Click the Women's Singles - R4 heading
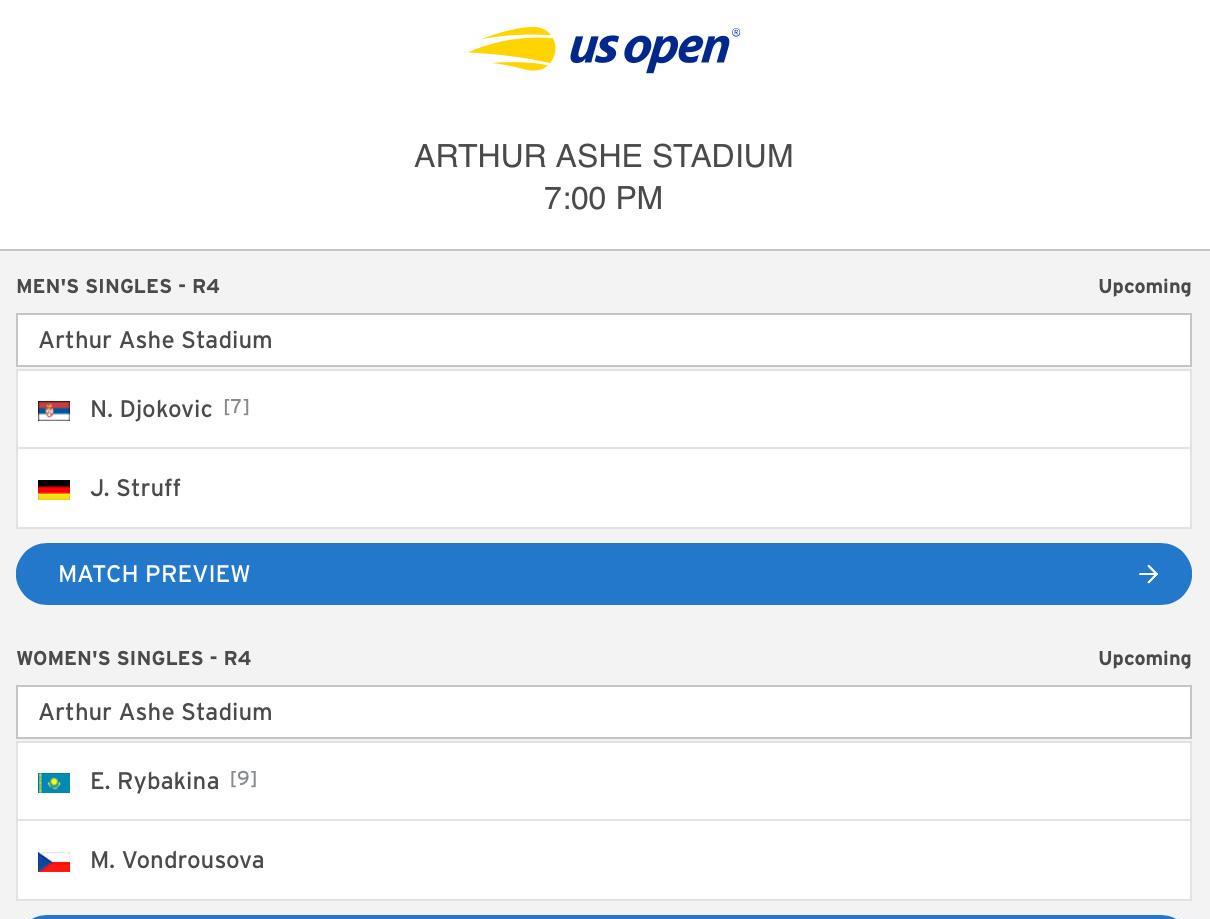Screen dimensions: 1210x919 click(x=134, y=659)
